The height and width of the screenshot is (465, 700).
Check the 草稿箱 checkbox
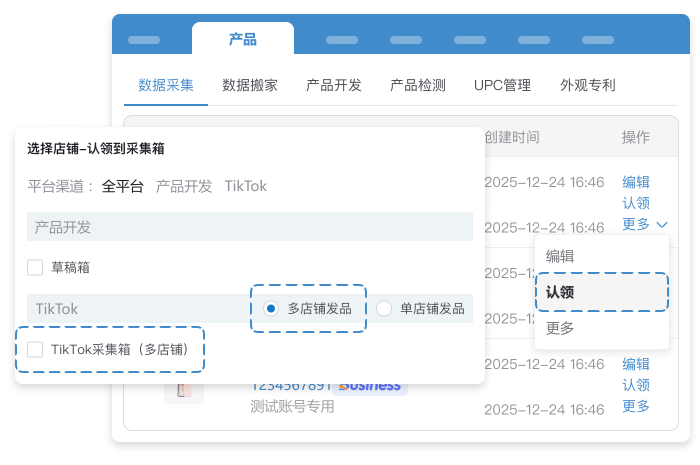35,268
